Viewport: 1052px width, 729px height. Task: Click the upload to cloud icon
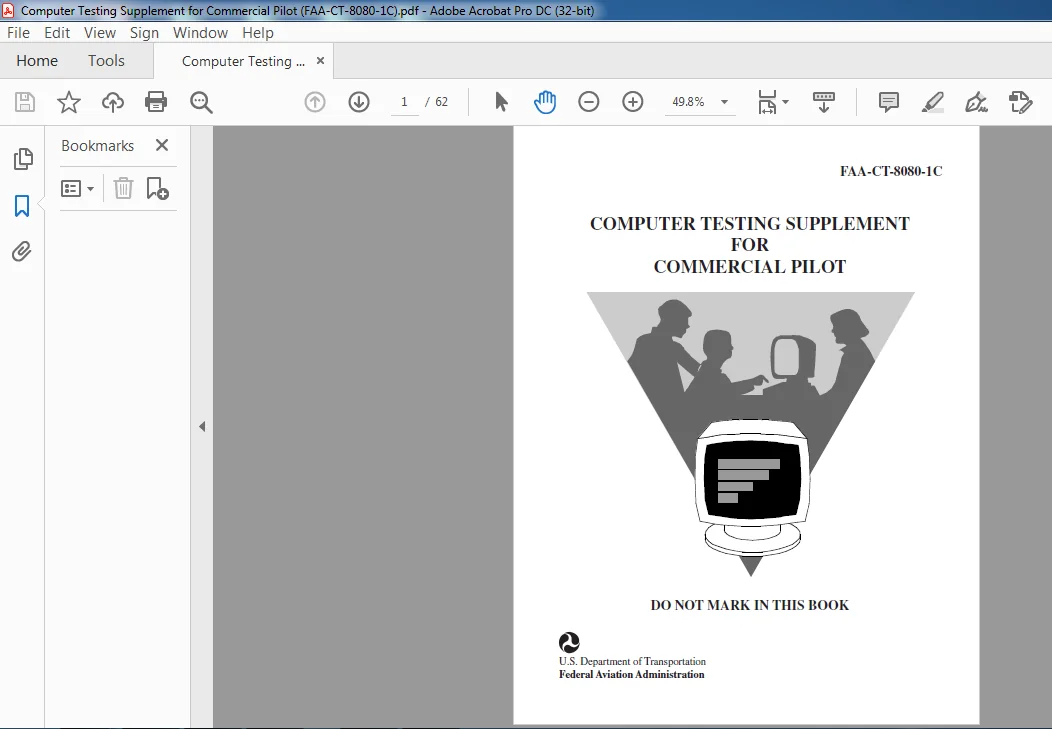click(x=113, y=102)
